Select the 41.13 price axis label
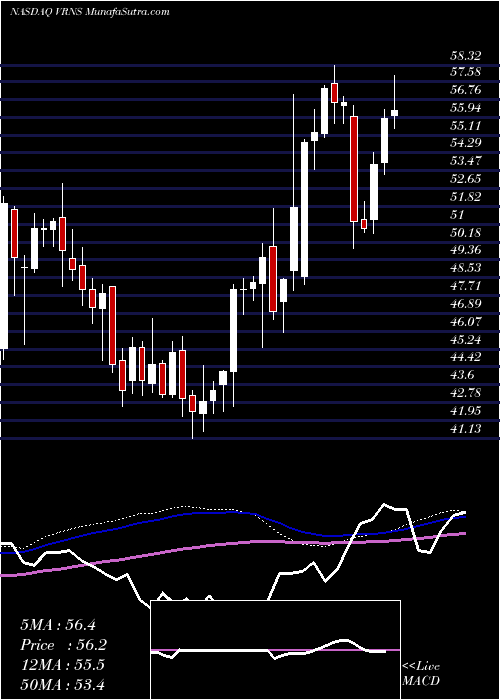Screen dimensions: 500x700 point(465,428)
